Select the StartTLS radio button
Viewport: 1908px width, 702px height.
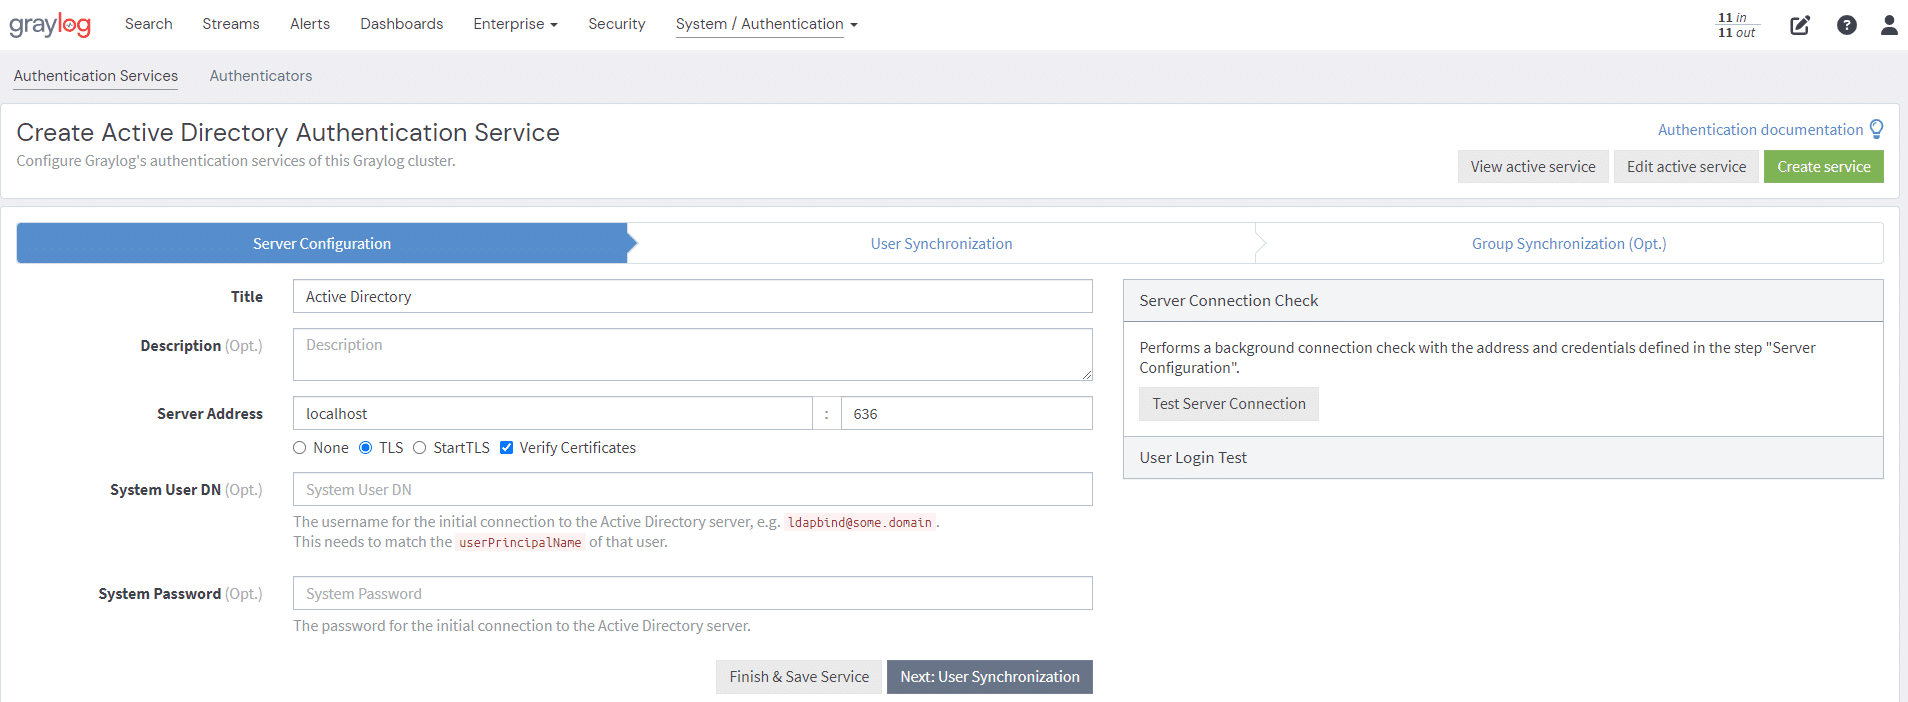[420, 448]
